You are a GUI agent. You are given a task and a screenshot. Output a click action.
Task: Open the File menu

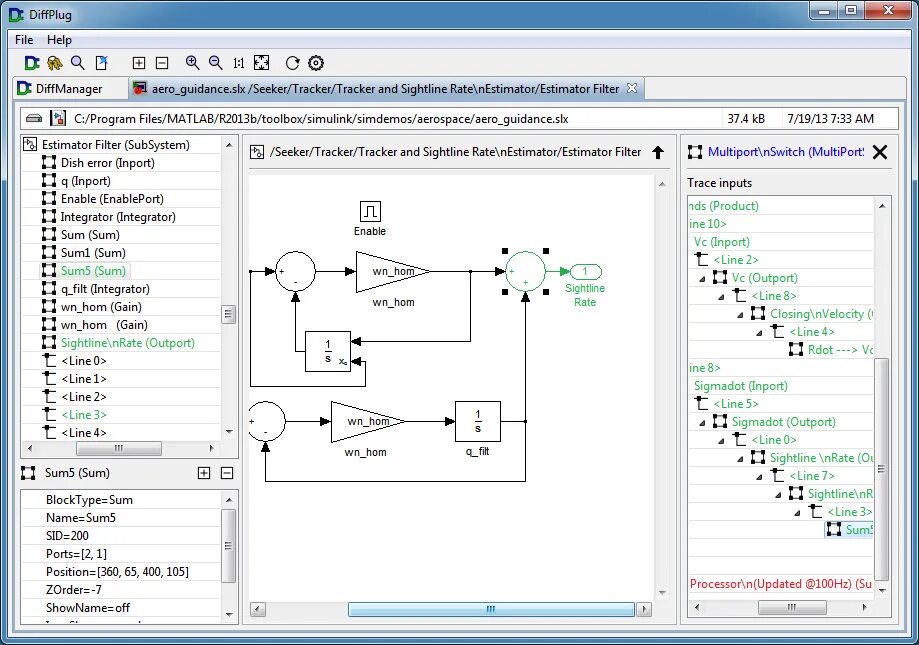[24, 40]
